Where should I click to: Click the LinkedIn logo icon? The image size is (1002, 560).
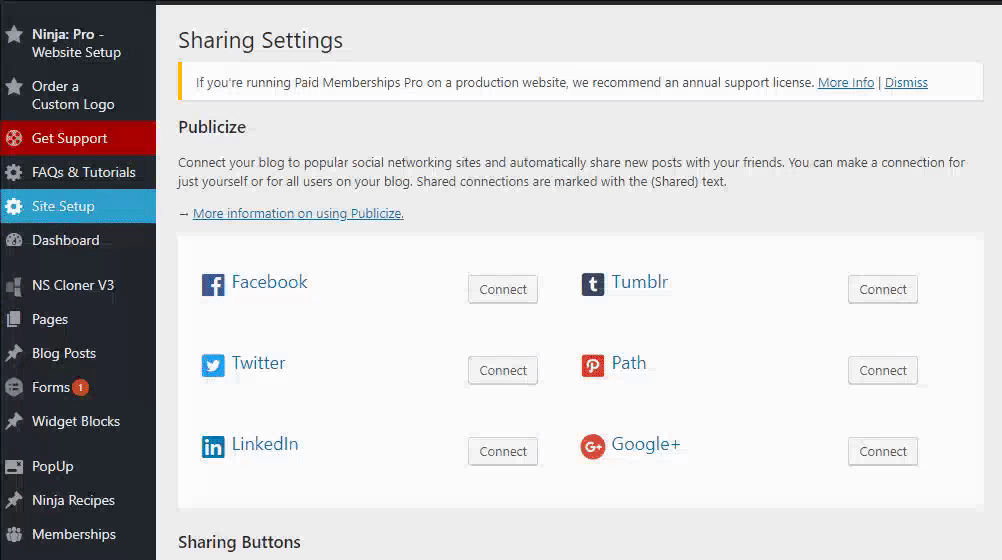pyautogui.click(x=213, y=447)
